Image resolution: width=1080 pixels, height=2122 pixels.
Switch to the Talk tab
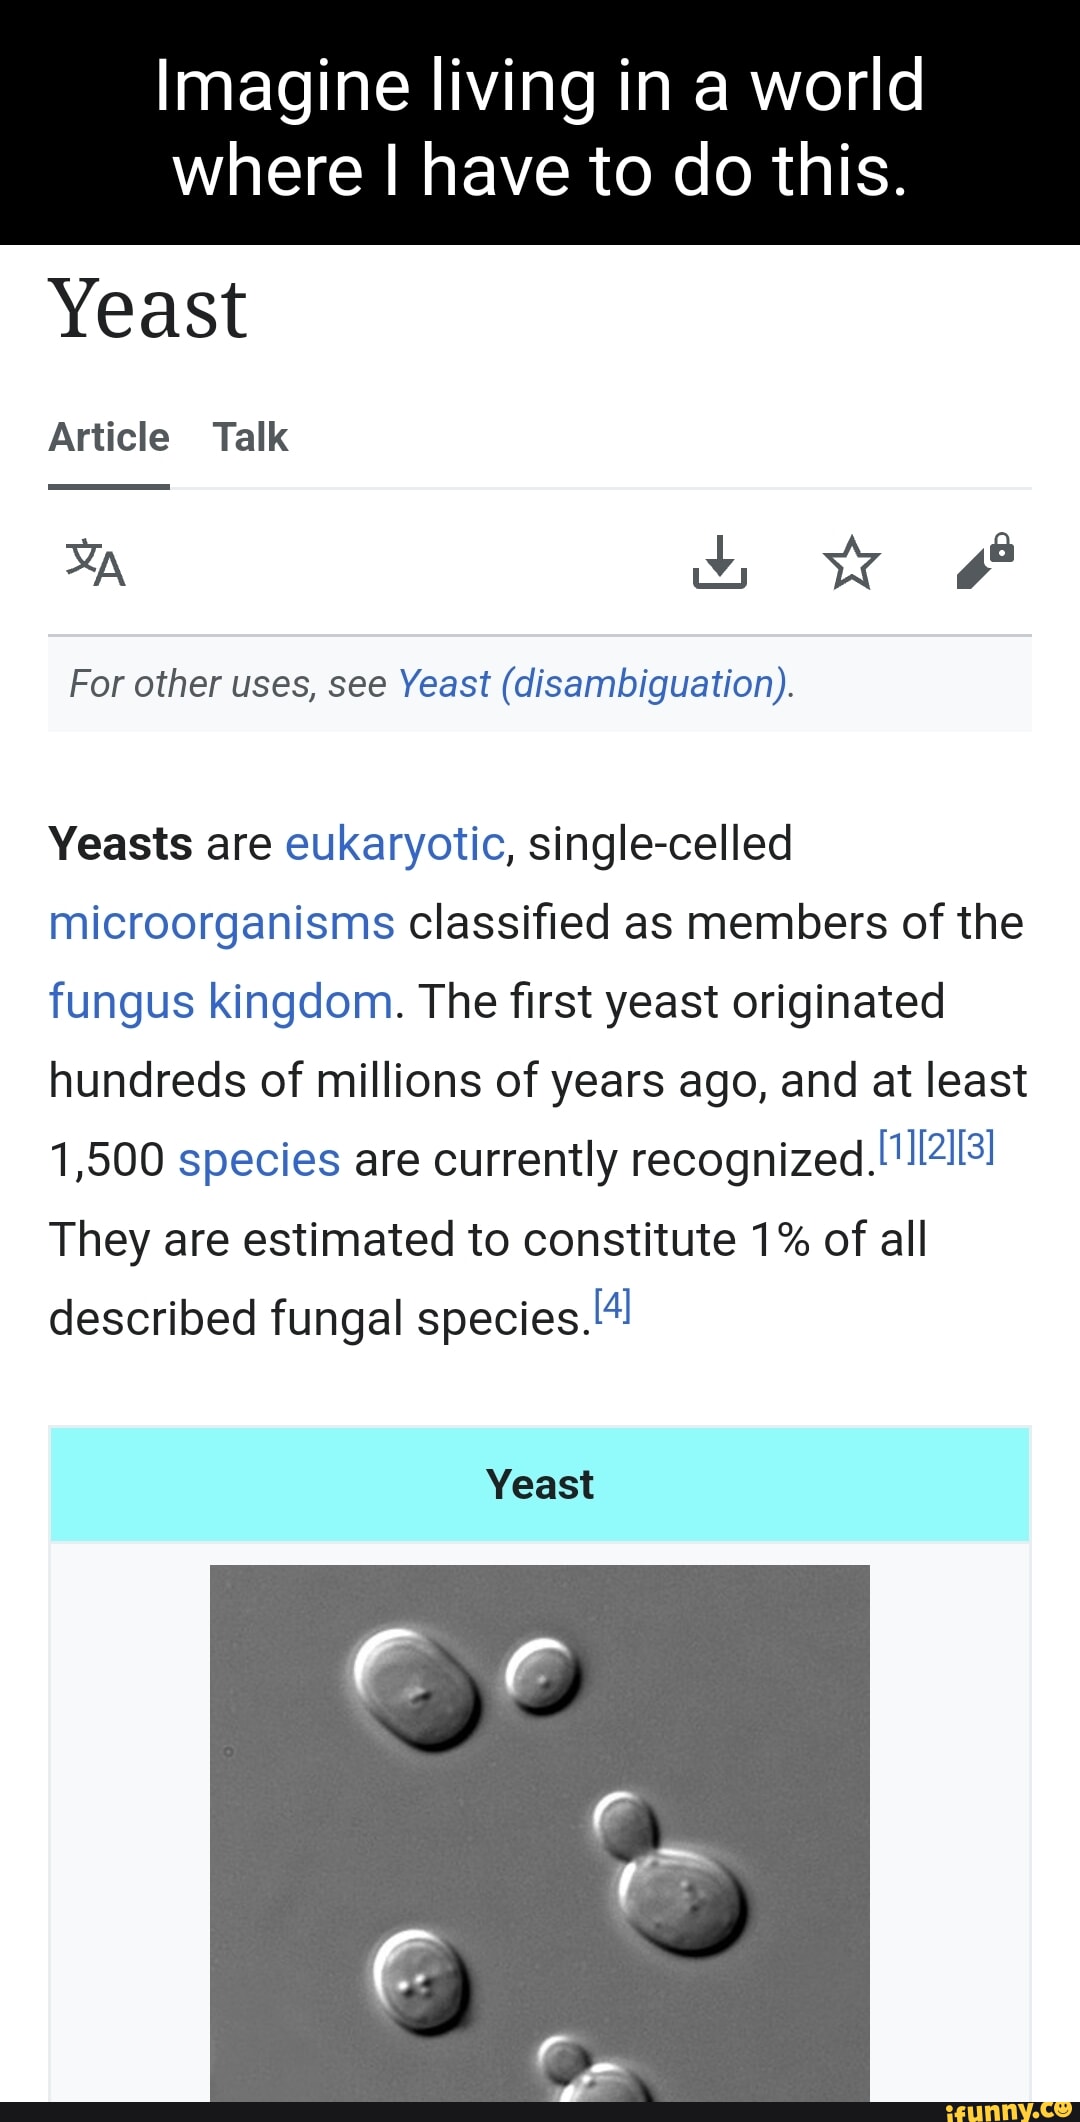(x=251, y=437)
